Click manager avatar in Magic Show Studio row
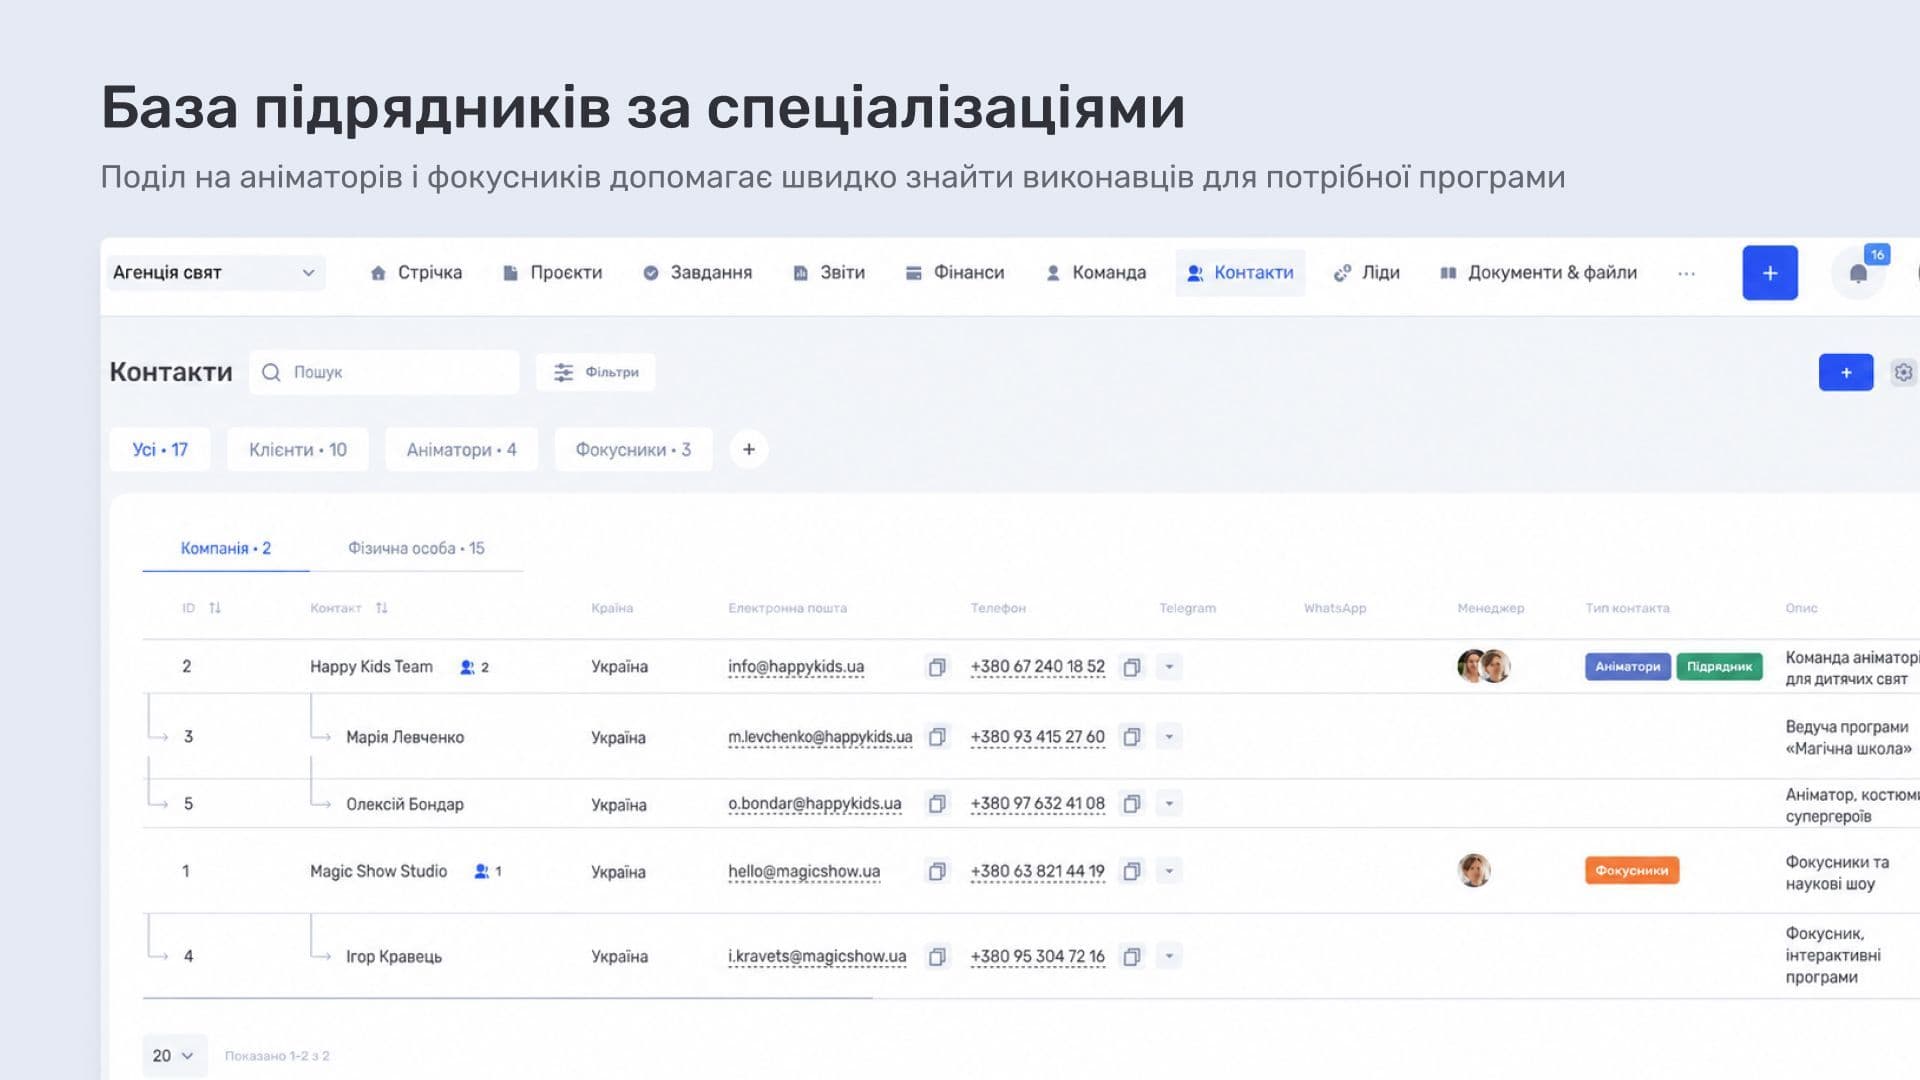This screenshot has height=1080, width=1920. coord(1474,871)
